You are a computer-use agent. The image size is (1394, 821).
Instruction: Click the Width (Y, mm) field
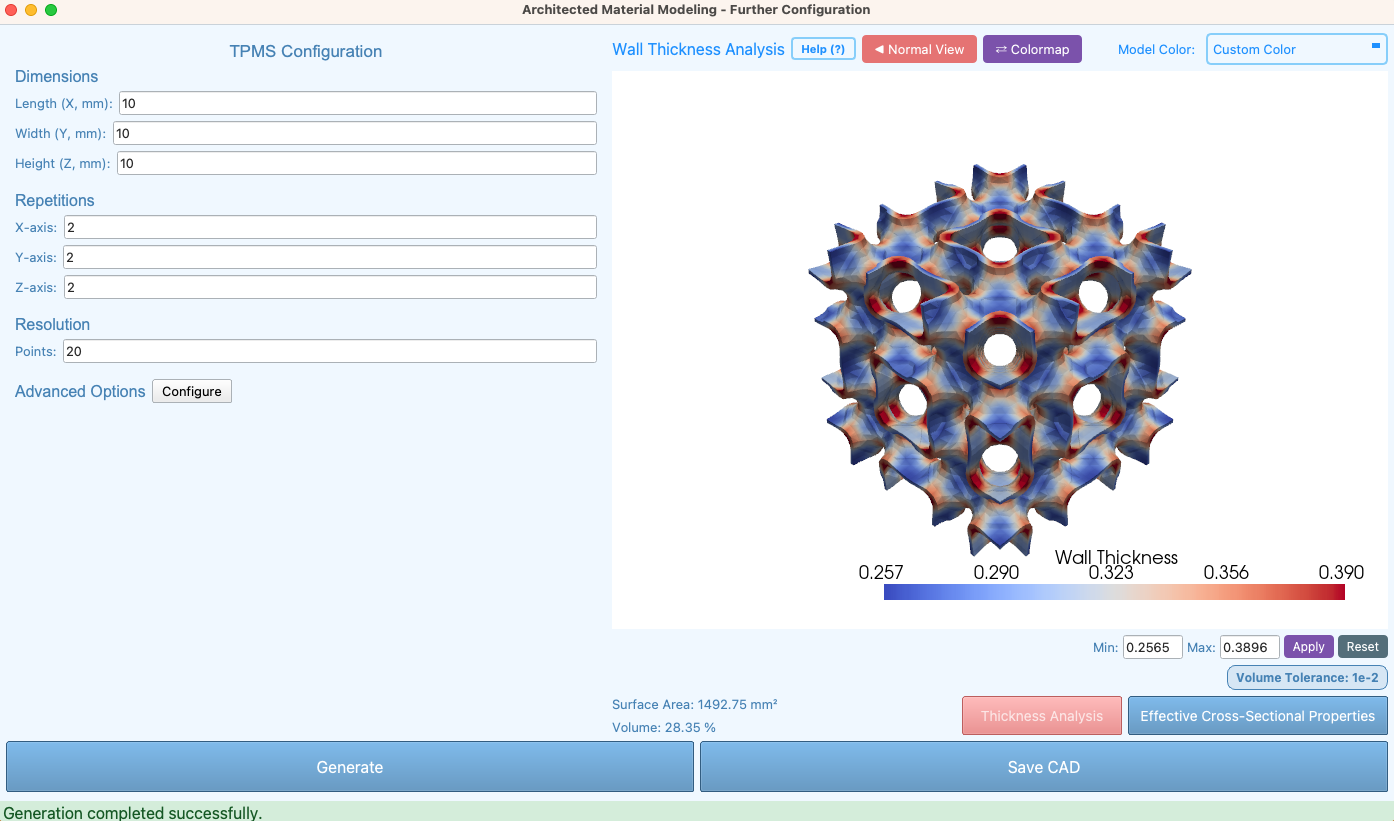[x=355, y=133]
